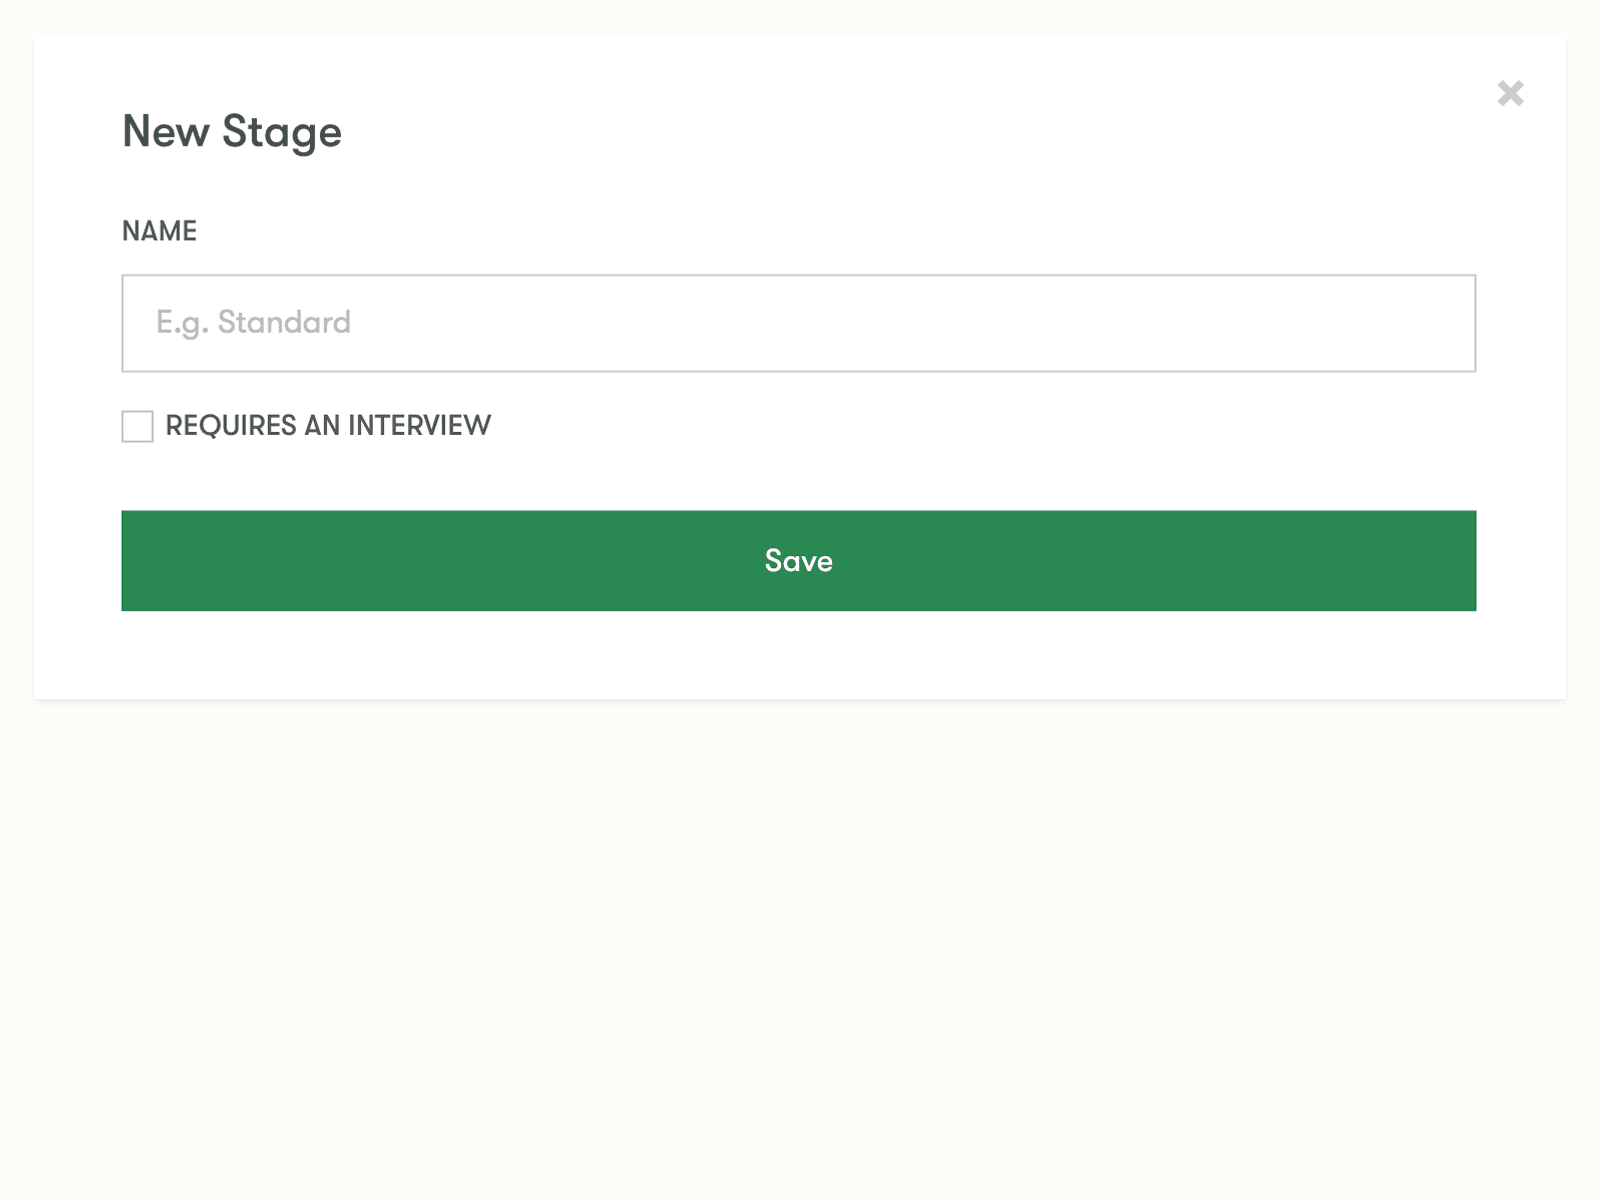Click the NAME field label
Viewport: 1600px width, 1200px height.
click(159, 231)
